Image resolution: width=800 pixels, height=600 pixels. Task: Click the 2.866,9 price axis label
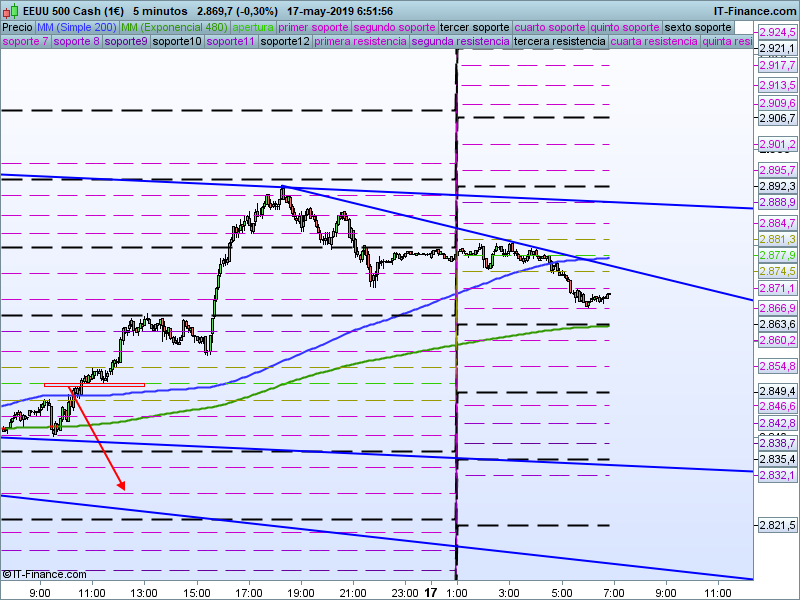pos(777,308)
